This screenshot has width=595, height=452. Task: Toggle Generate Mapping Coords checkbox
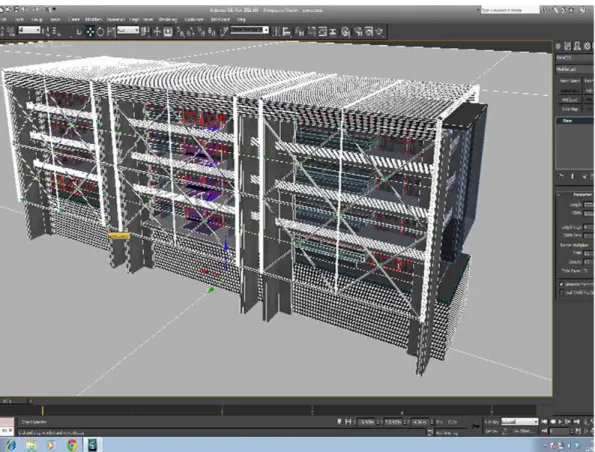[561, 284]
